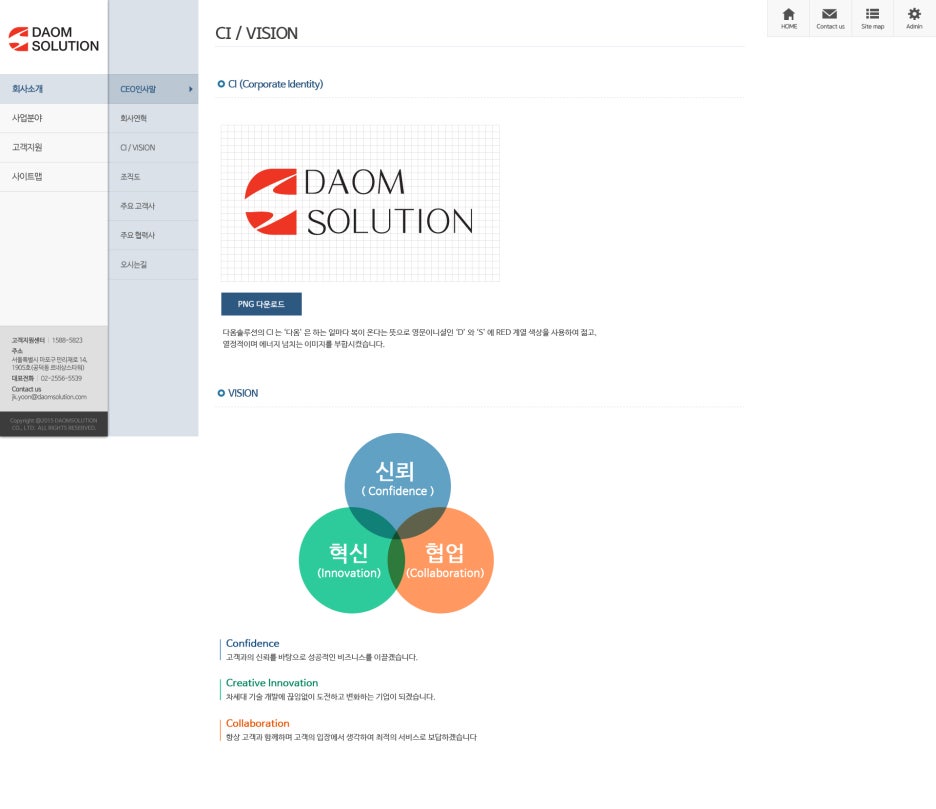Open the 오시는길 submenu item
Screen dimensions: 936x809
coord(153,264)
